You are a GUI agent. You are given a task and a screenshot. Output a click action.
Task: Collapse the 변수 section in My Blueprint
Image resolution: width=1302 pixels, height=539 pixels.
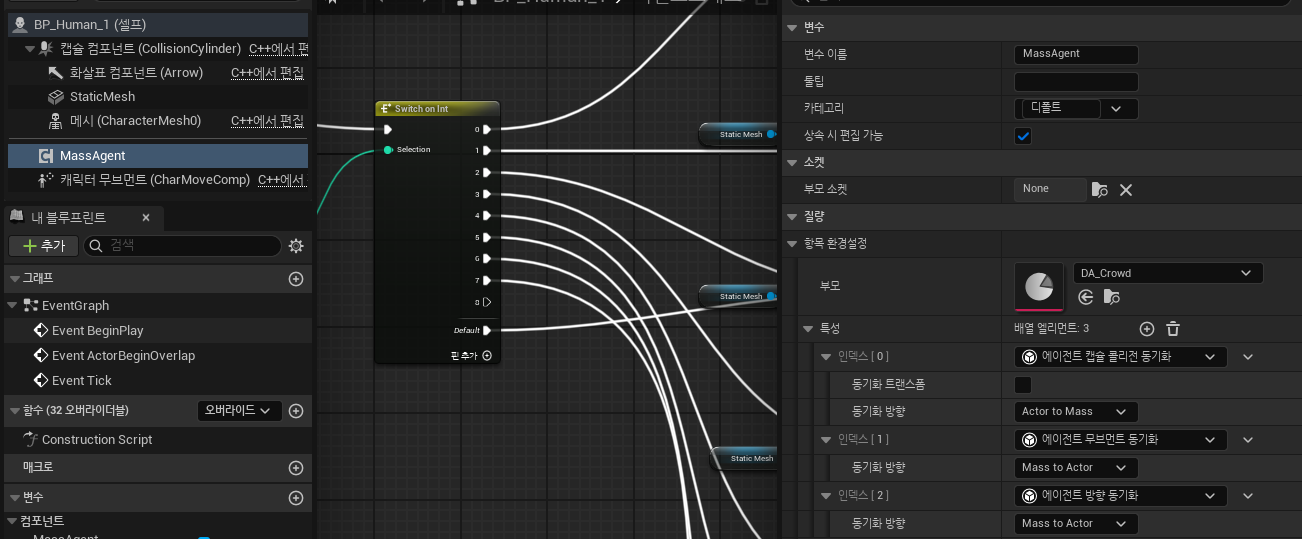click(x=14, y=497)
